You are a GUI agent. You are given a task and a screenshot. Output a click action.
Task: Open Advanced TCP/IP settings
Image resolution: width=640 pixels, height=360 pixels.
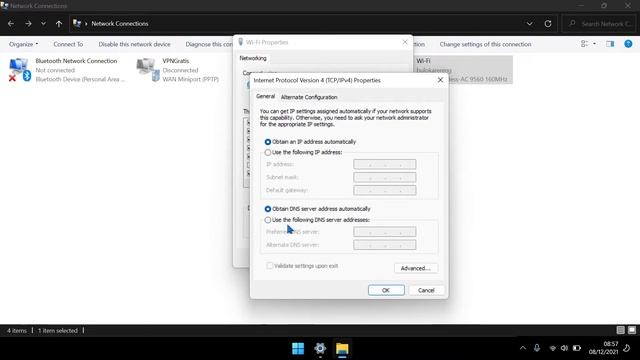coord(416,268)
